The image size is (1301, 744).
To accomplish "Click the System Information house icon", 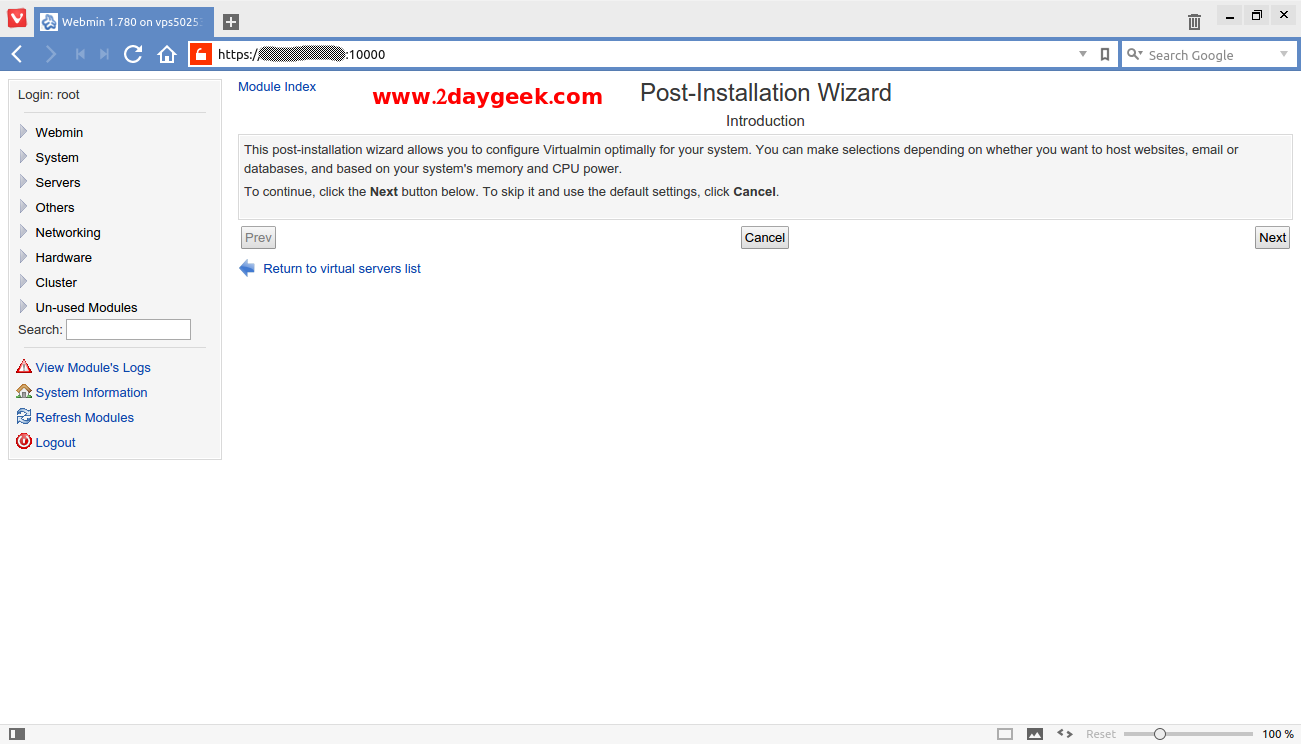I will (x=24, y=391).
